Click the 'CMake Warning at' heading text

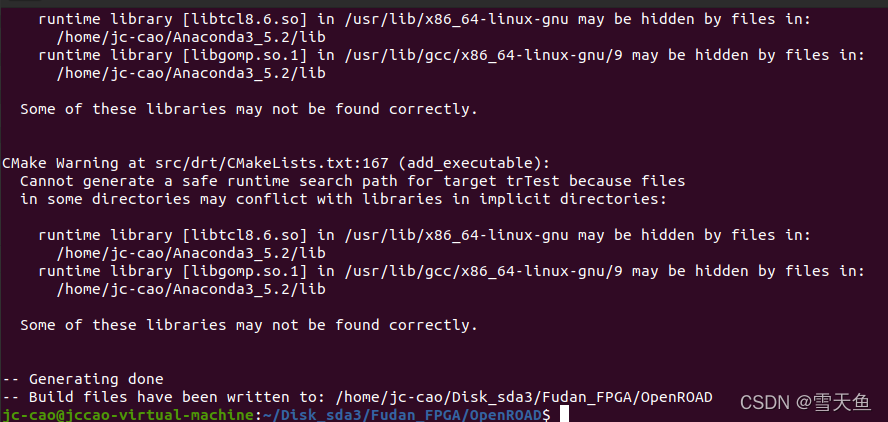(x=74, y=163)
